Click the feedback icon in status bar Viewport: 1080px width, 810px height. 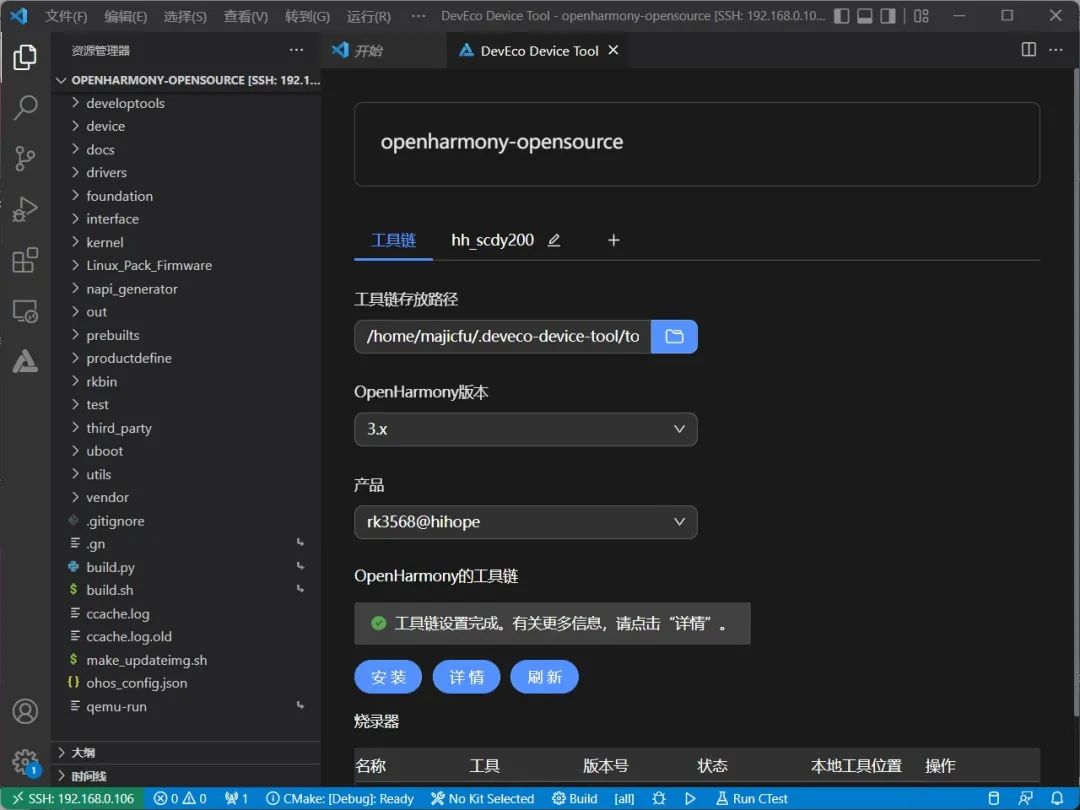tap(1026, 798)
